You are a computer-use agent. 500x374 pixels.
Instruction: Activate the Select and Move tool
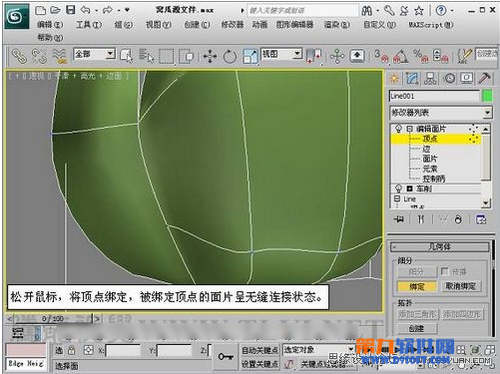pyautogui.click(x=210, y=56)
